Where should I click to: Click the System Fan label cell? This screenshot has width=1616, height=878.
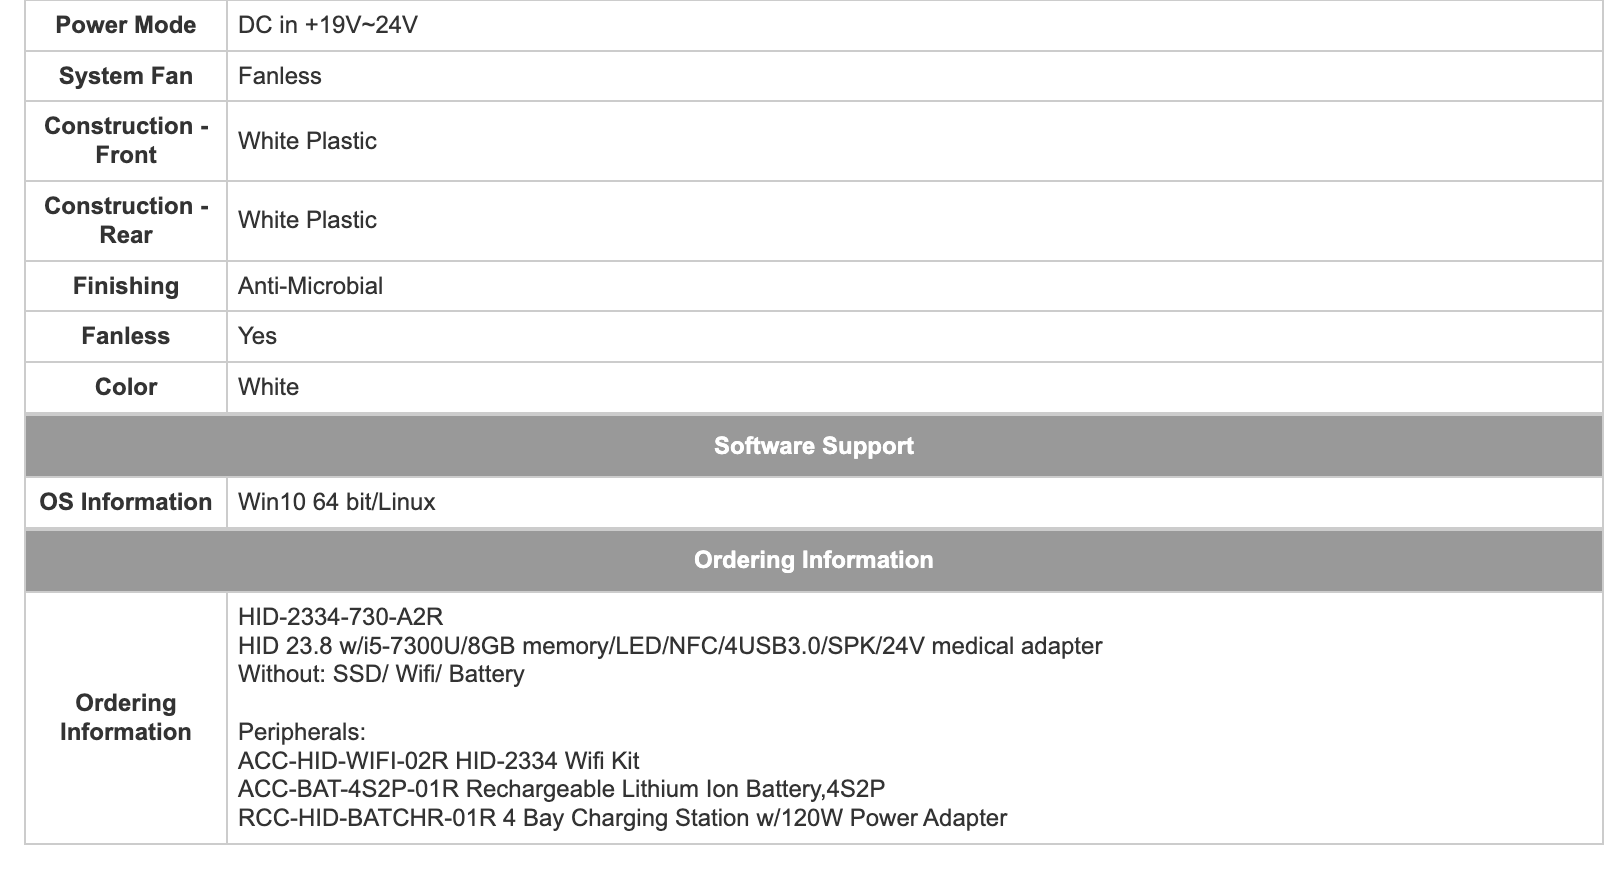[126, 76]
